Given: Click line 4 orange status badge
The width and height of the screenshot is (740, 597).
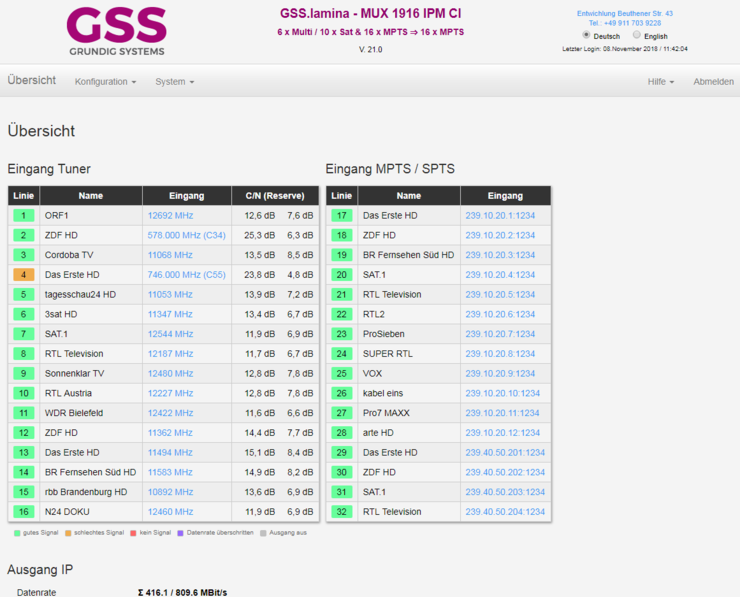Looking at the screenshot, I should (x=23, y=275).
